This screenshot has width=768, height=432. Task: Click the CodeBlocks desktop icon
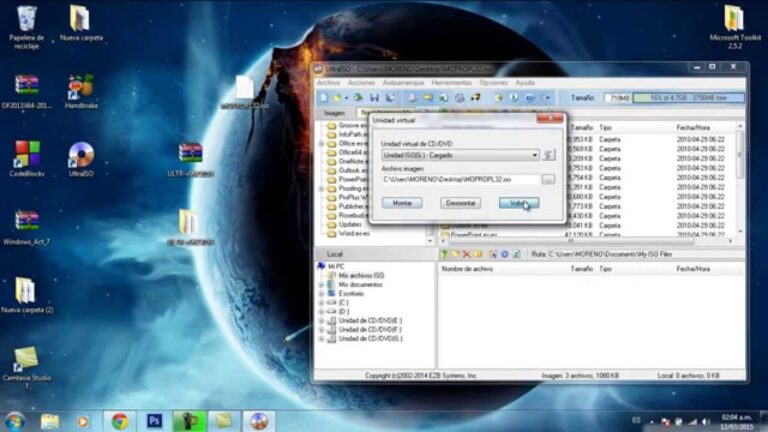tap(27, 159)
